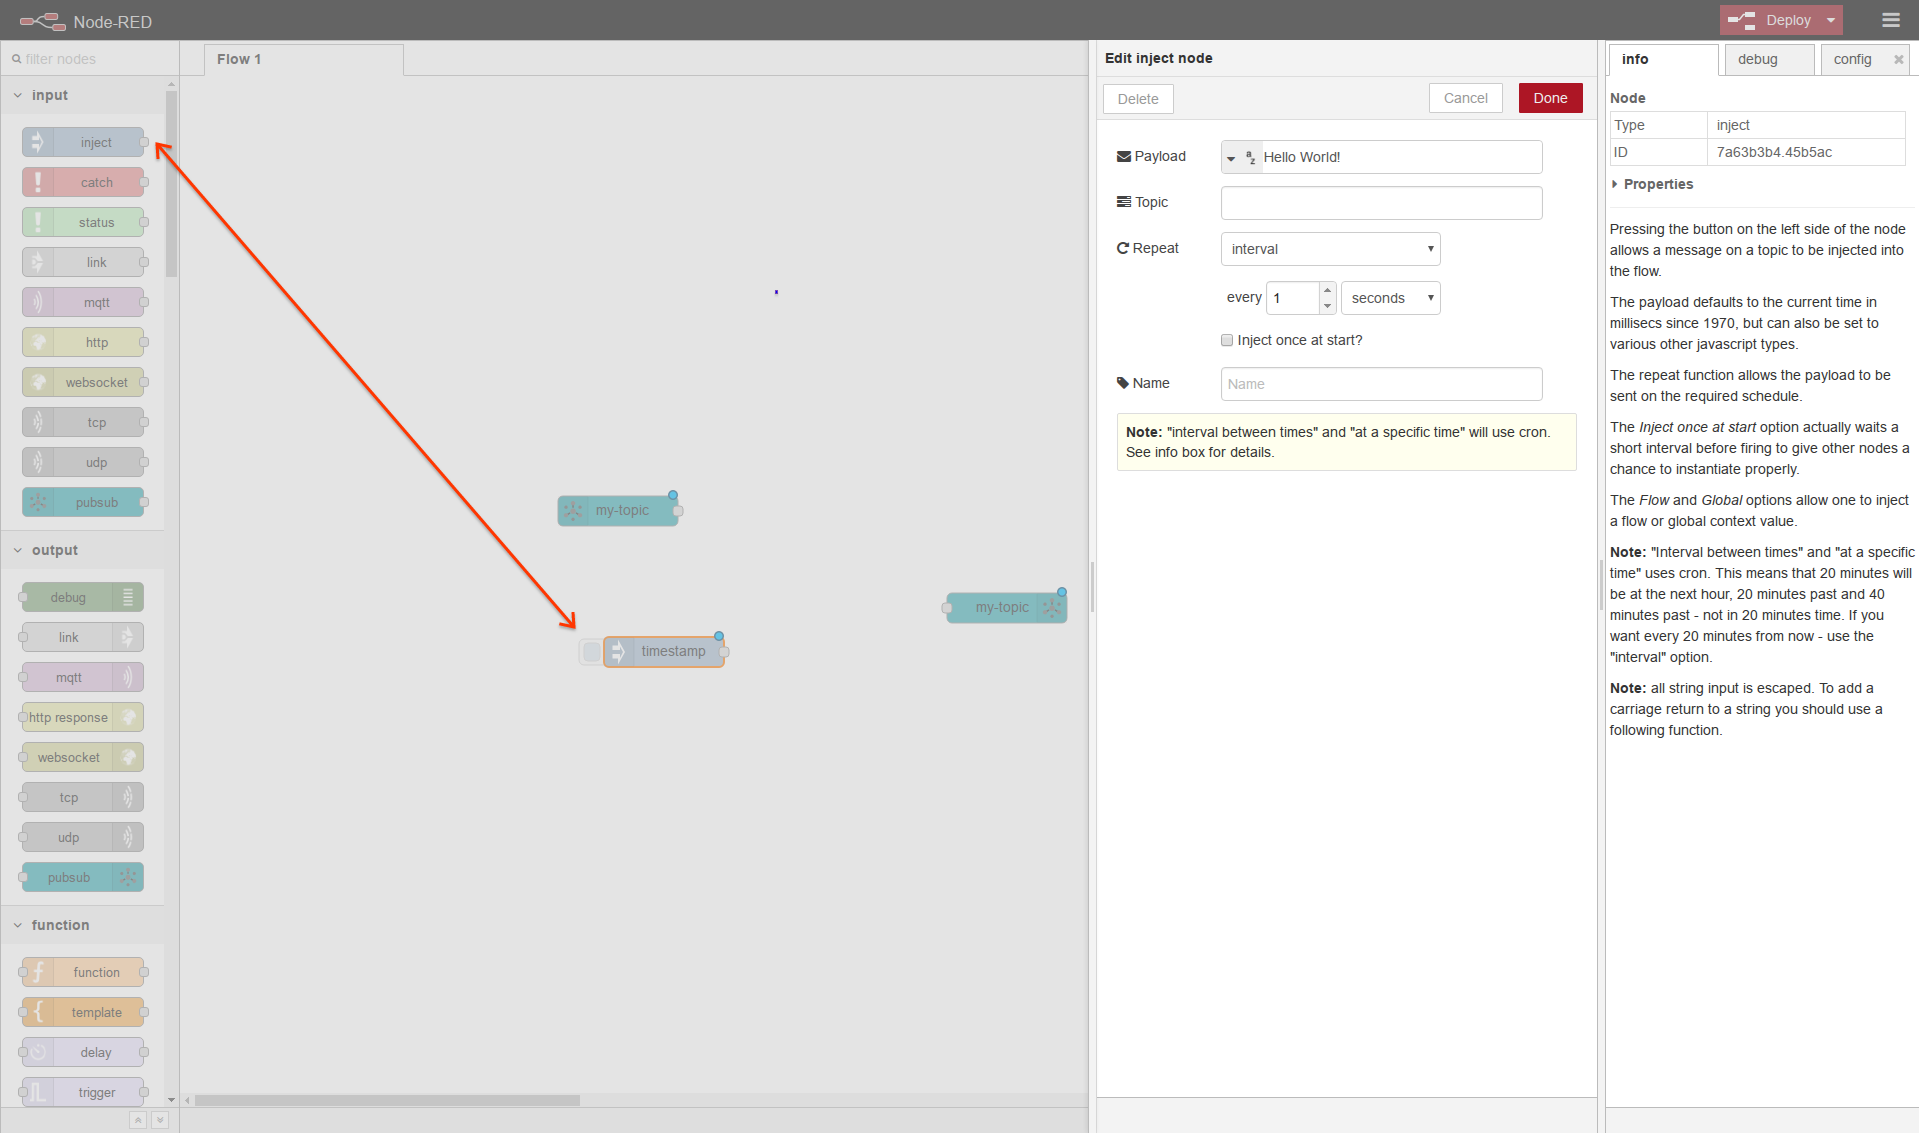Open the seconds unit dropdown
The width and height of the screenshot is (1921, 1136).
[1390, 298]
